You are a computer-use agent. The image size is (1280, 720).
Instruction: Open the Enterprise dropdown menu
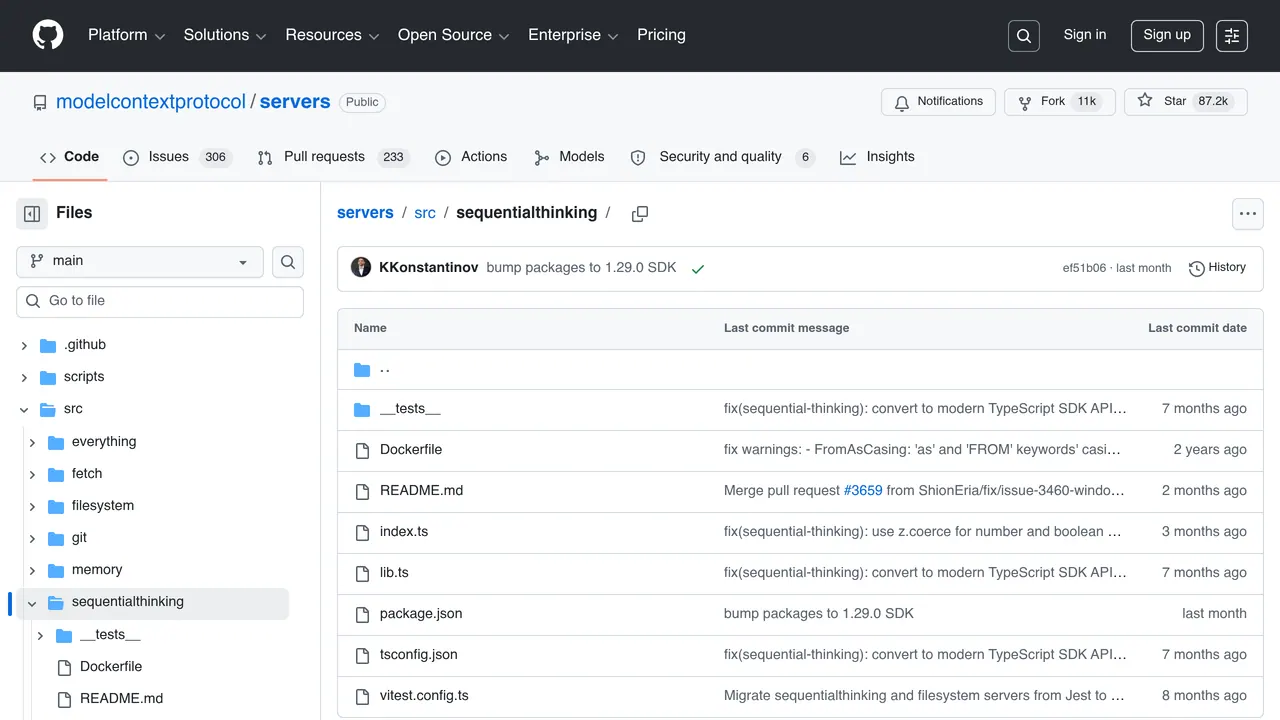tap(573, 35)
